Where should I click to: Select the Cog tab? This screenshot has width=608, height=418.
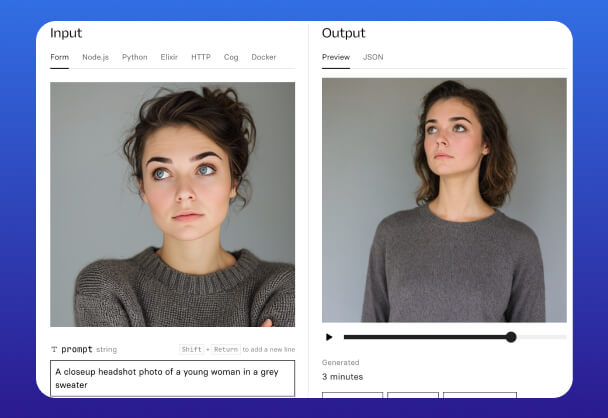[x=231, y=57]
